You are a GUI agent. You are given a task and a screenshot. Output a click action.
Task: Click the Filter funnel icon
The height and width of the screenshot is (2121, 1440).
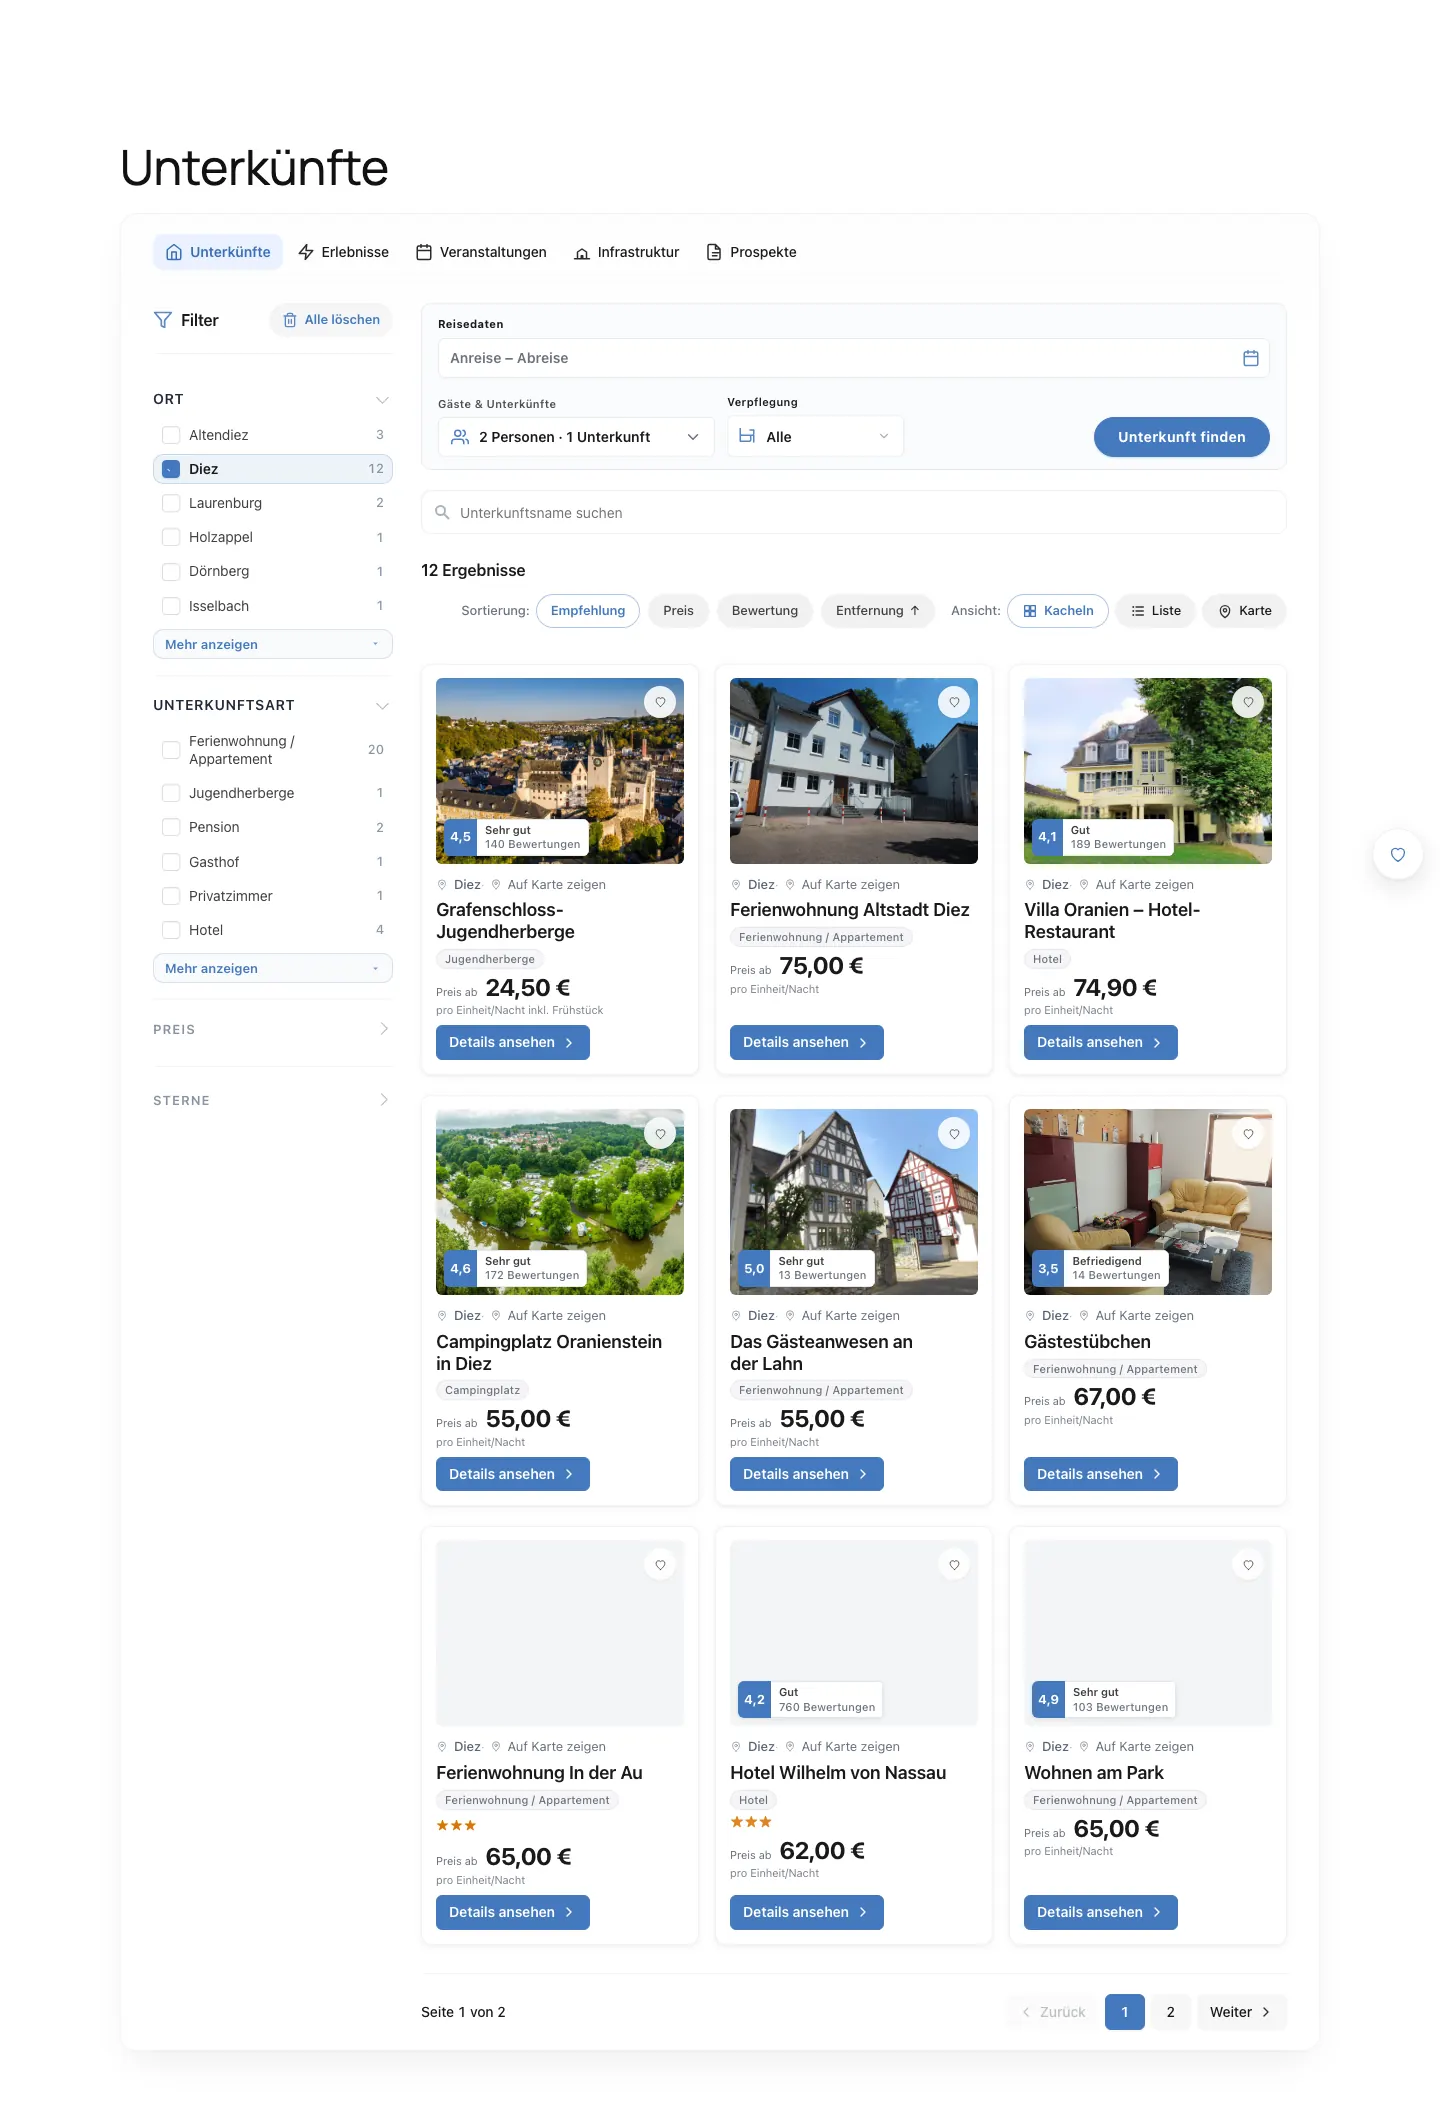[x=162, y=320]
